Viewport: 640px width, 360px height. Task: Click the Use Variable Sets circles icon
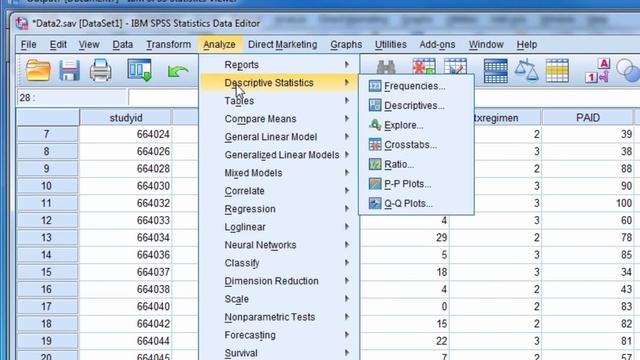(628, 71)
